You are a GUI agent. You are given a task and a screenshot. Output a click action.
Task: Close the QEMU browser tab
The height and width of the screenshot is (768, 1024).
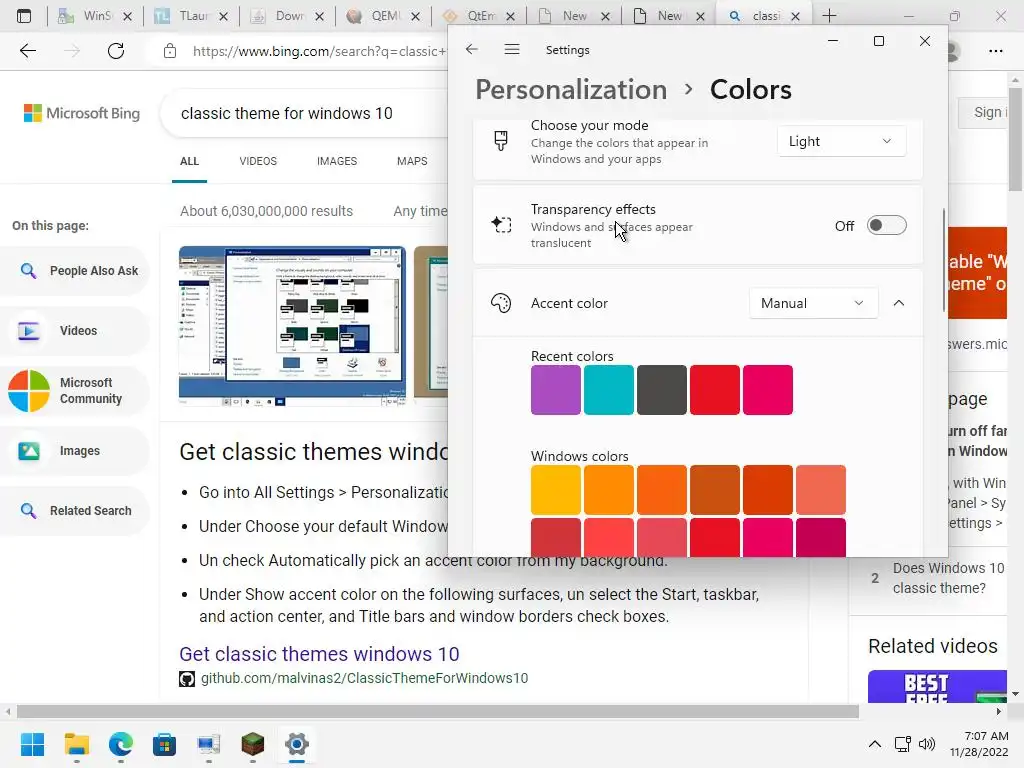[x=415, y=16]
